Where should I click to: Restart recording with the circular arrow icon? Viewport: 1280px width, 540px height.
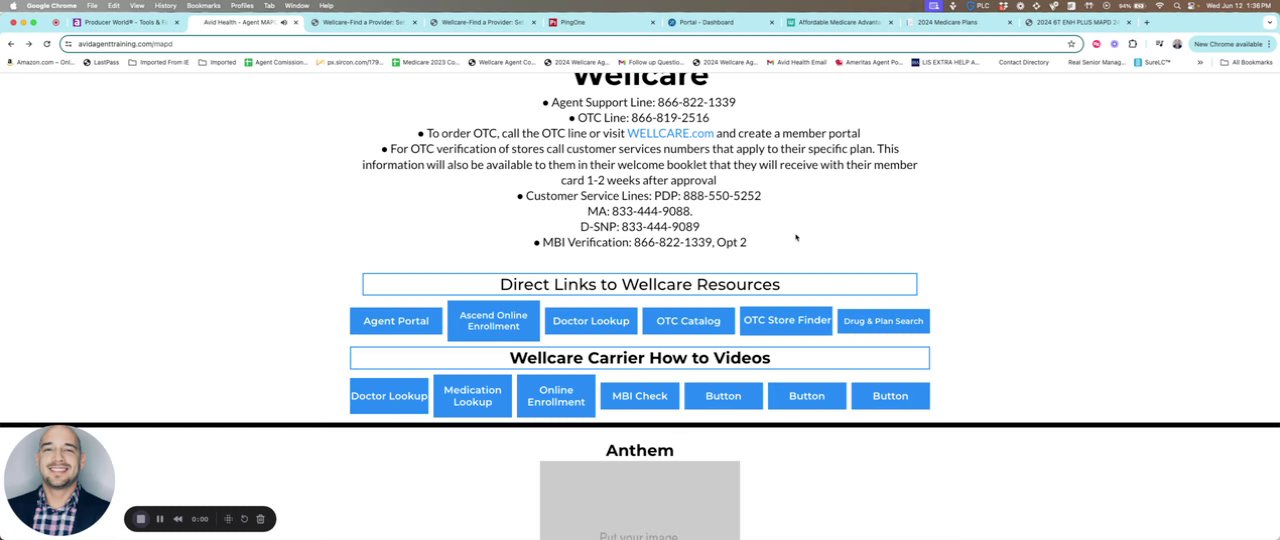(x=244, y=519)
